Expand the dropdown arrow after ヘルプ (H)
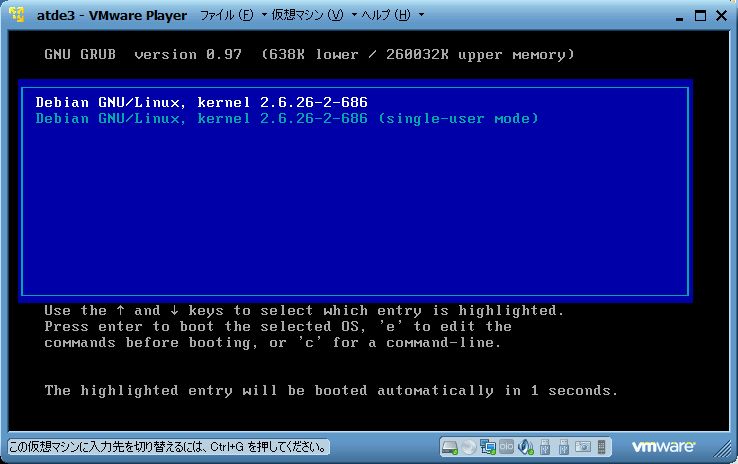This screenshot has height=464, width=738. (421, 15)
